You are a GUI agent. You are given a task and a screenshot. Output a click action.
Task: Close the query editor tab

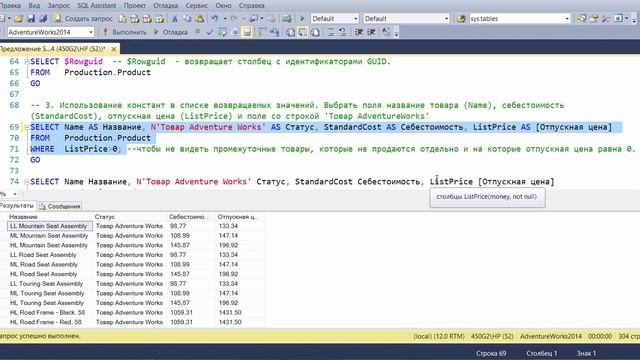114,49
